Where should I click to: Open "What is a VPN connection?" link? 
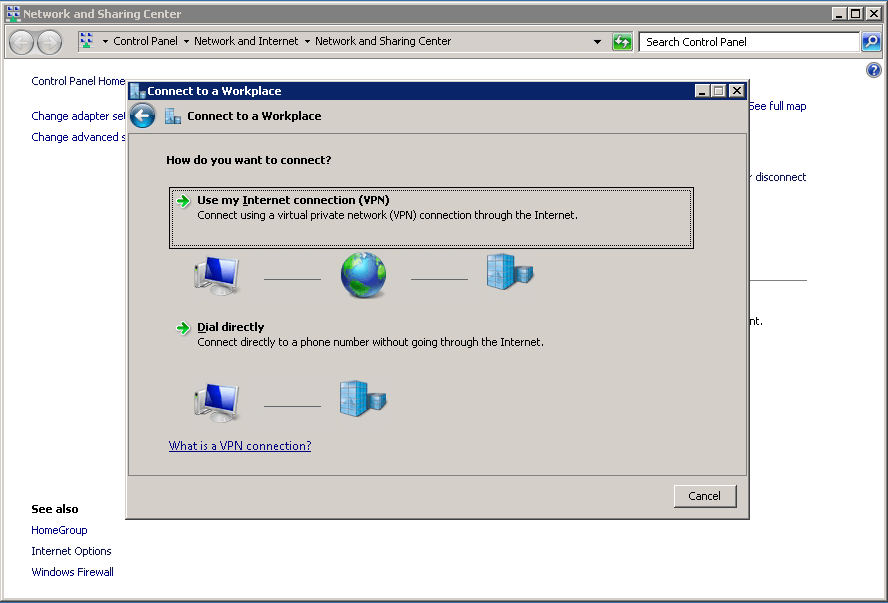[240, 446]
